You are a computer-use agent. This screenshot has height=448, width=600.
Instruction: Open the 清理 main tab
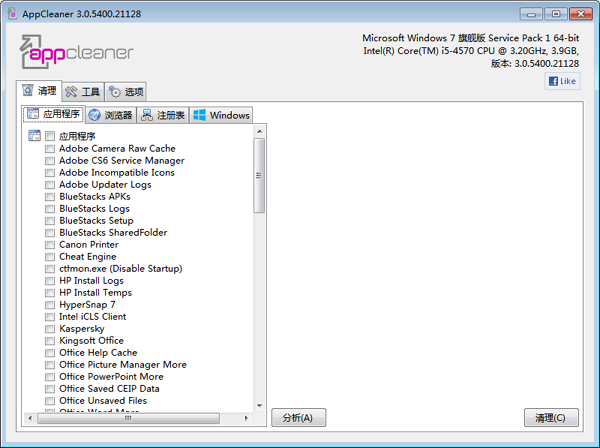pyautogui.click(x=39, y=91)
